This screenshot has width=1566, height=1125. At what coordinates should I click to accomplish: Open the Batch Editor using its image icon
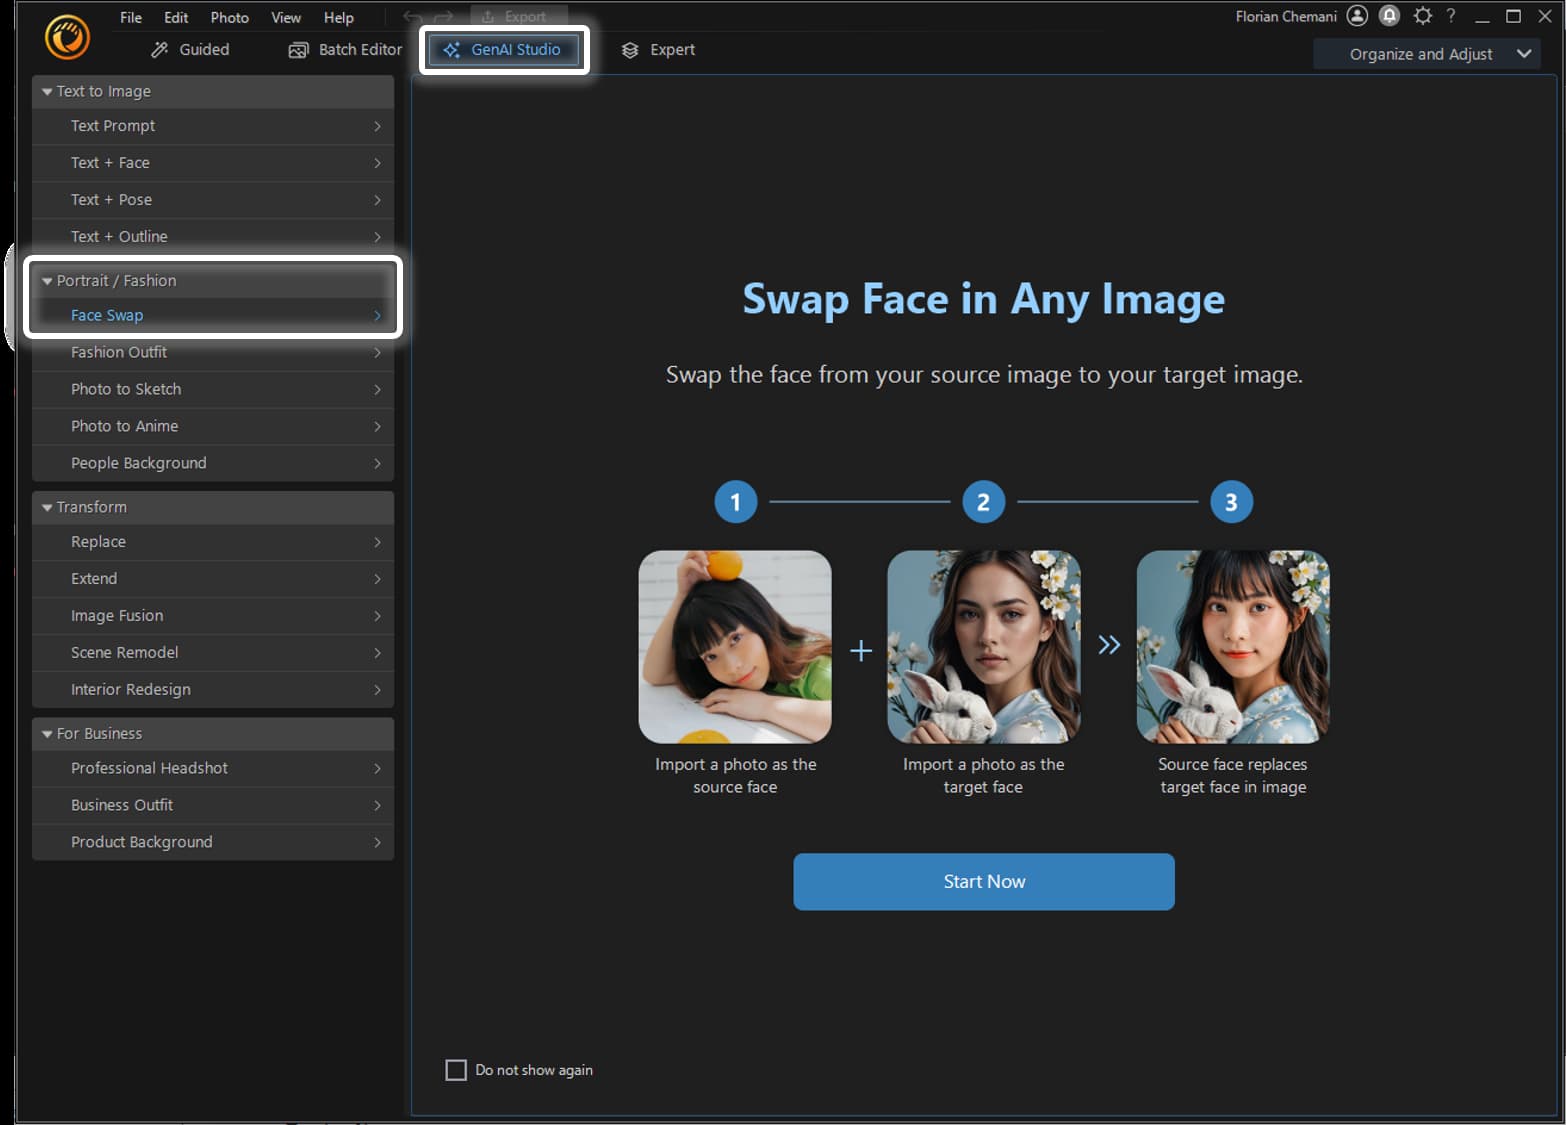click(x=298, y=49)
